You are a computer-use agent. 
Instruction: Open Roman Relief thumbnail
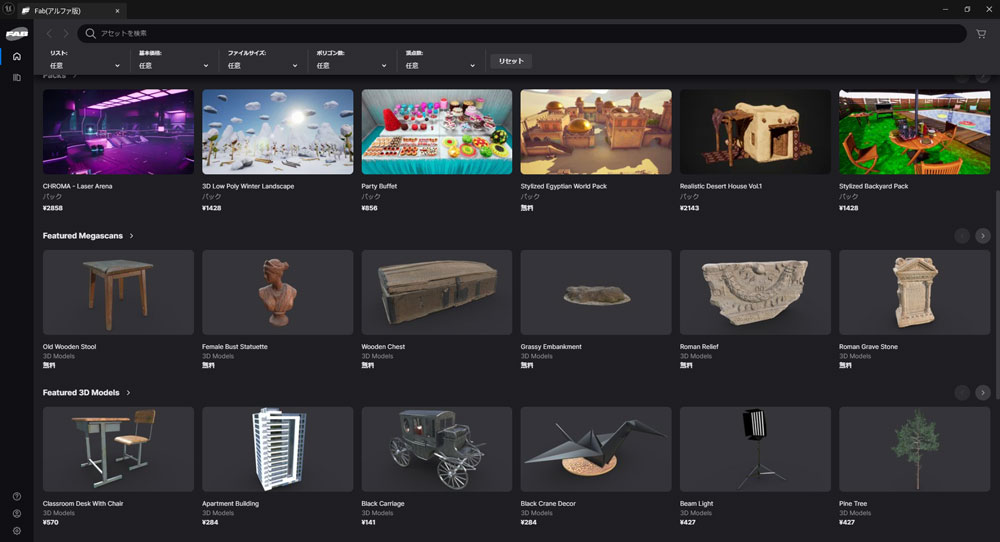click(755, 292)
